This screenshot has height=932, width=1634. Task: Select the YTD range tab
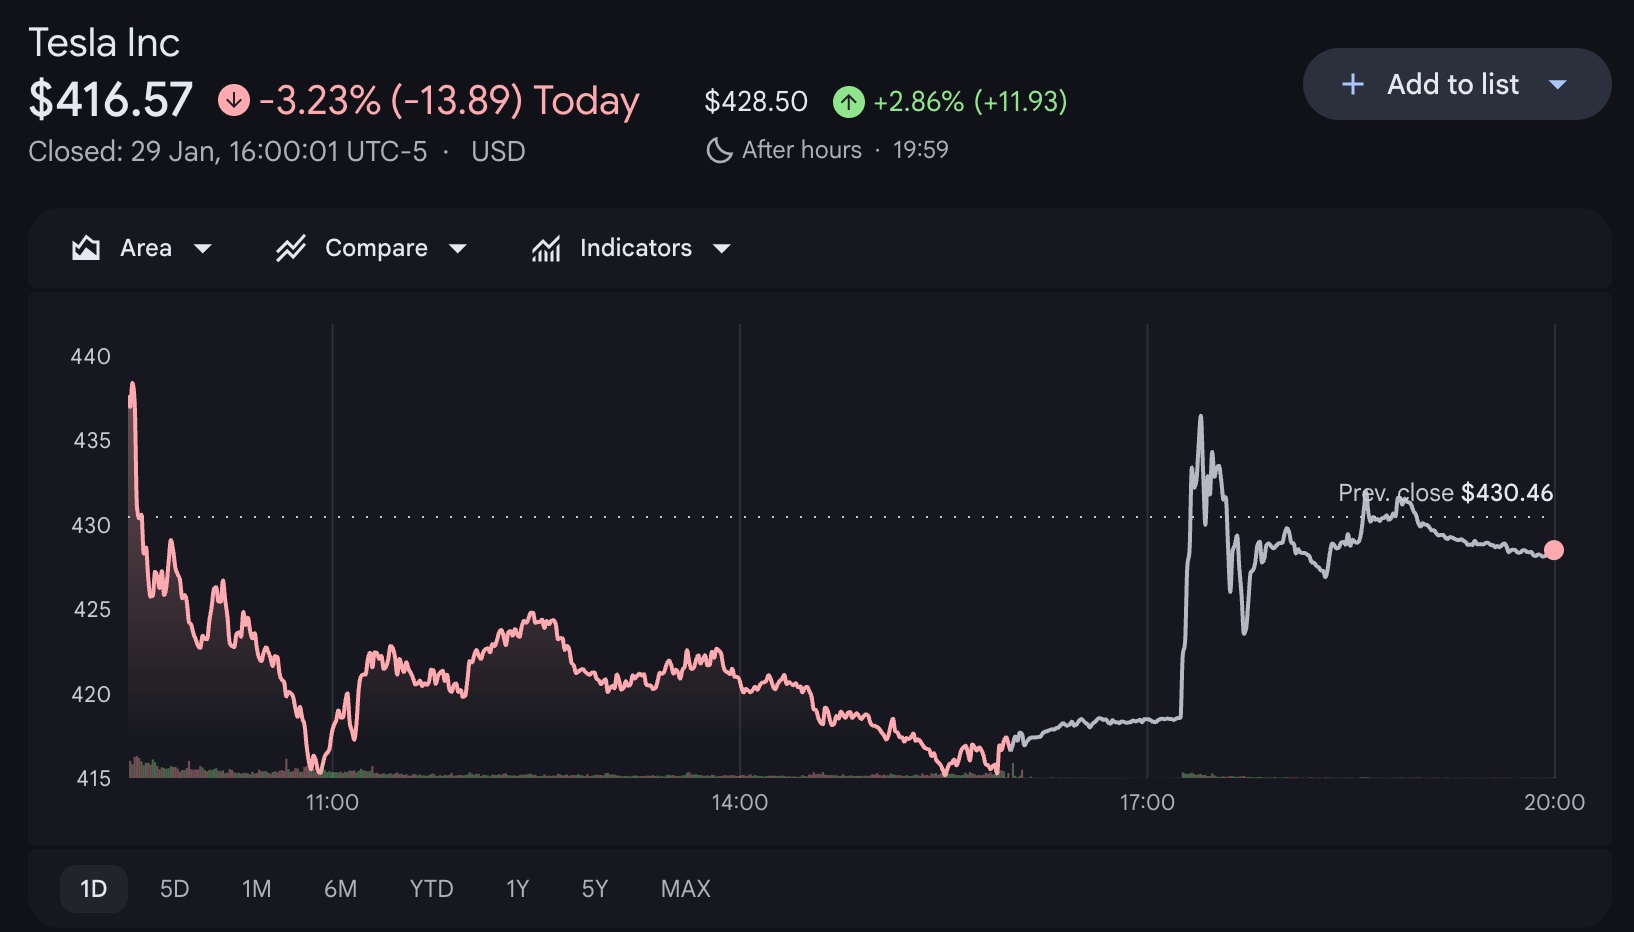click(431, 889)
